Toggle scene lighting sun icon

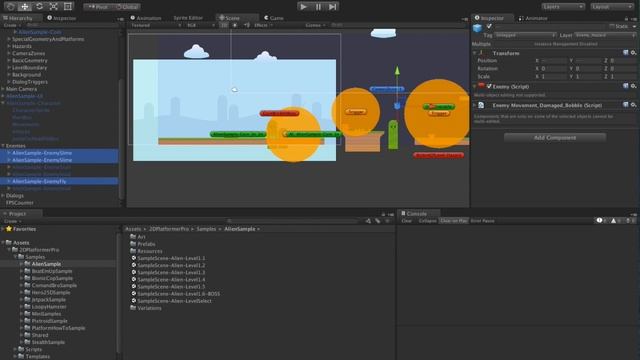coord(235,25)
